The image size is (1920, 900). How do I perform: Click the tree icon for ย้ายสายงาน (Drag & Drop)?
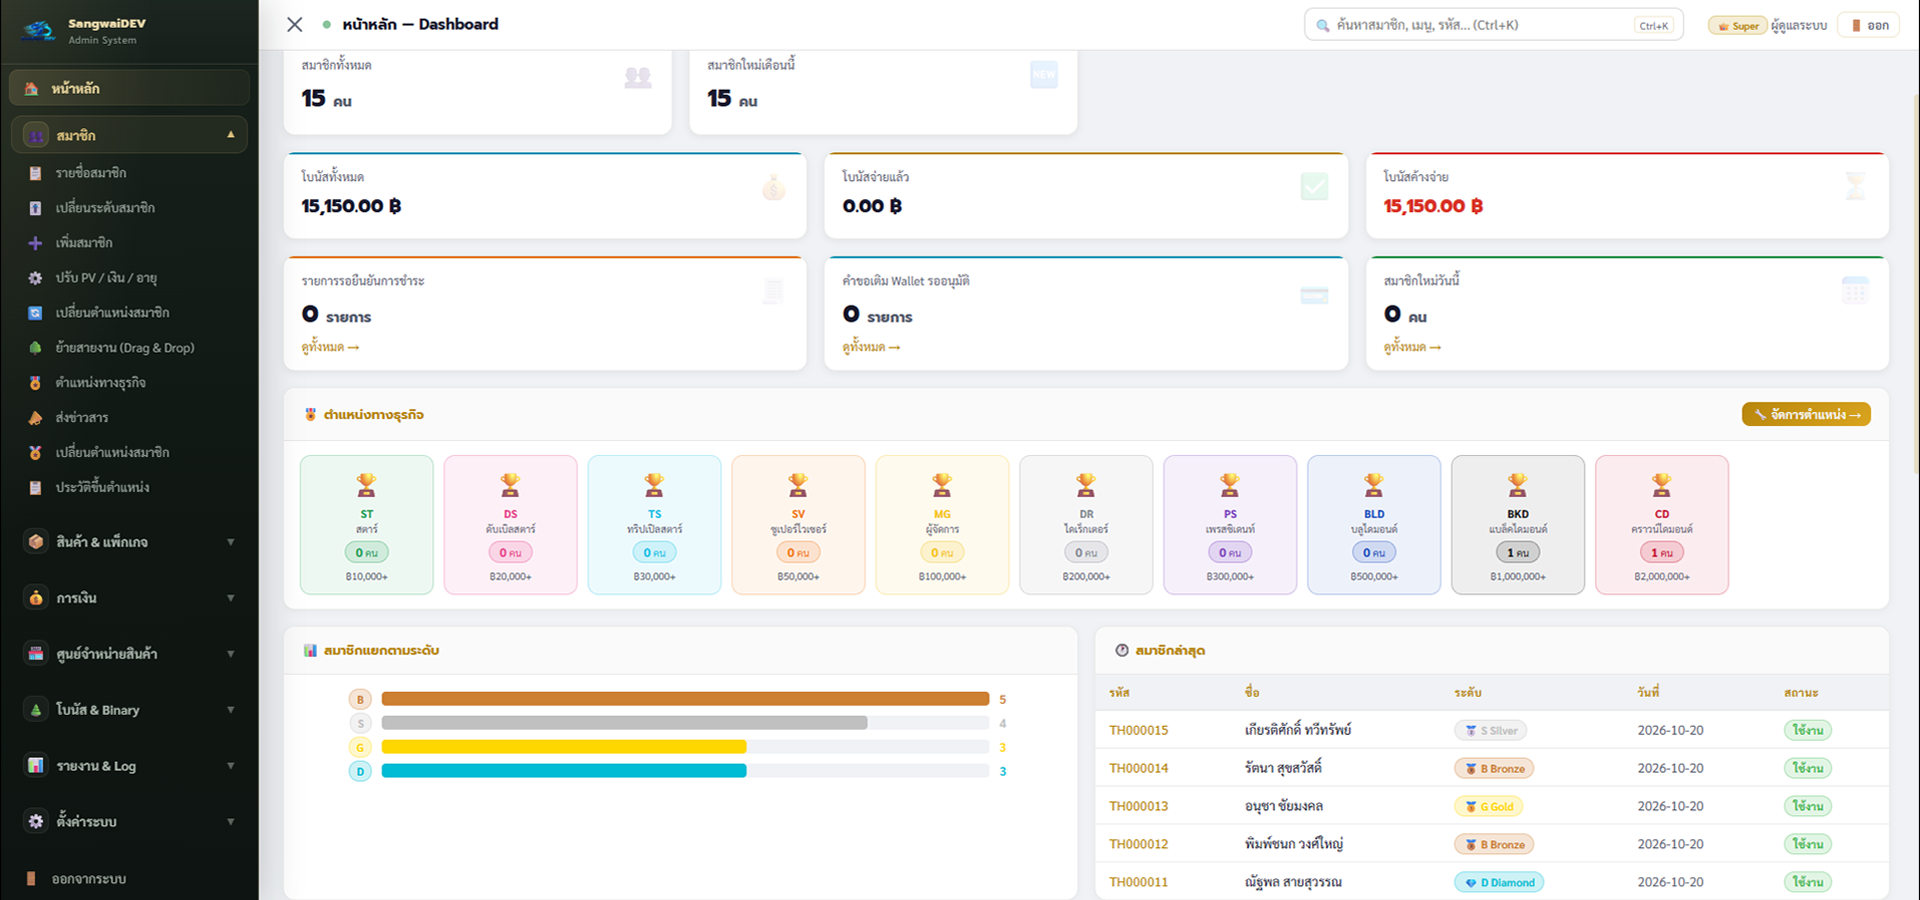point(35,348)
